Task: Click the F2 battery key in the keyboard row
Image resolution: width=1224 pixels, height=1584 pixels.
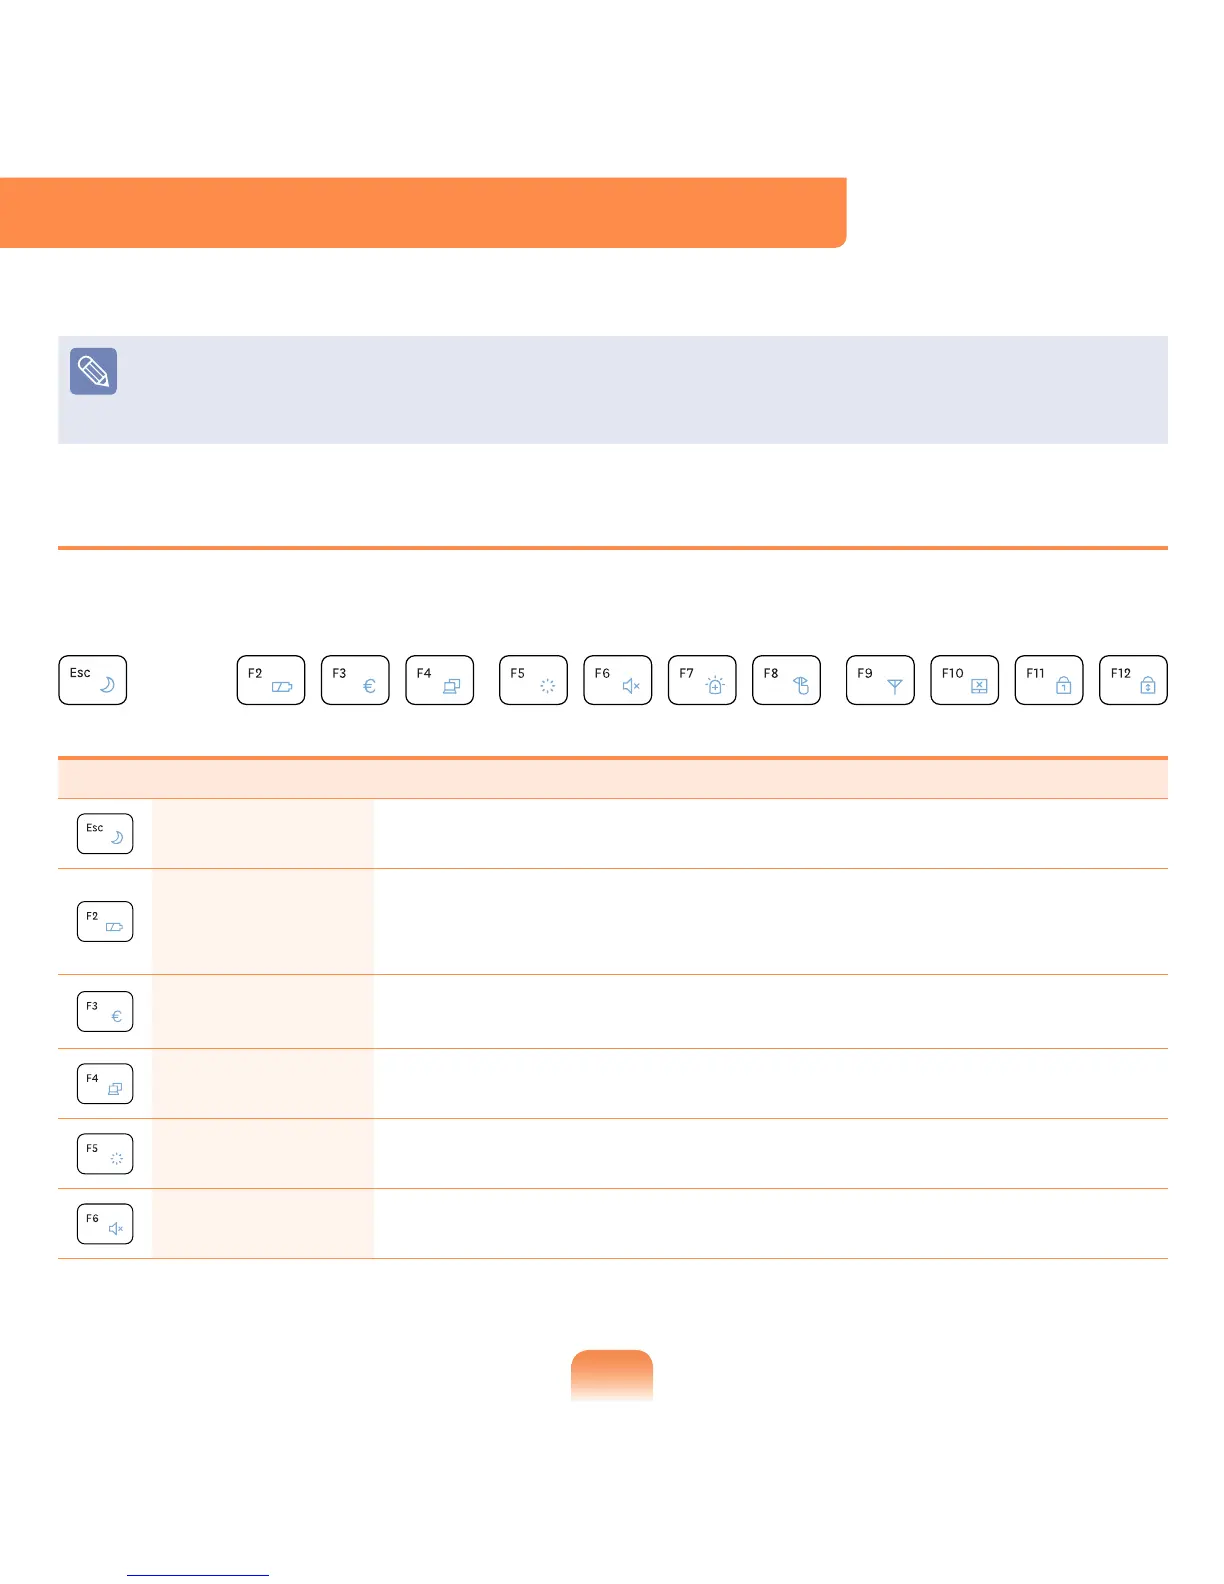Action: click(271, 680)
